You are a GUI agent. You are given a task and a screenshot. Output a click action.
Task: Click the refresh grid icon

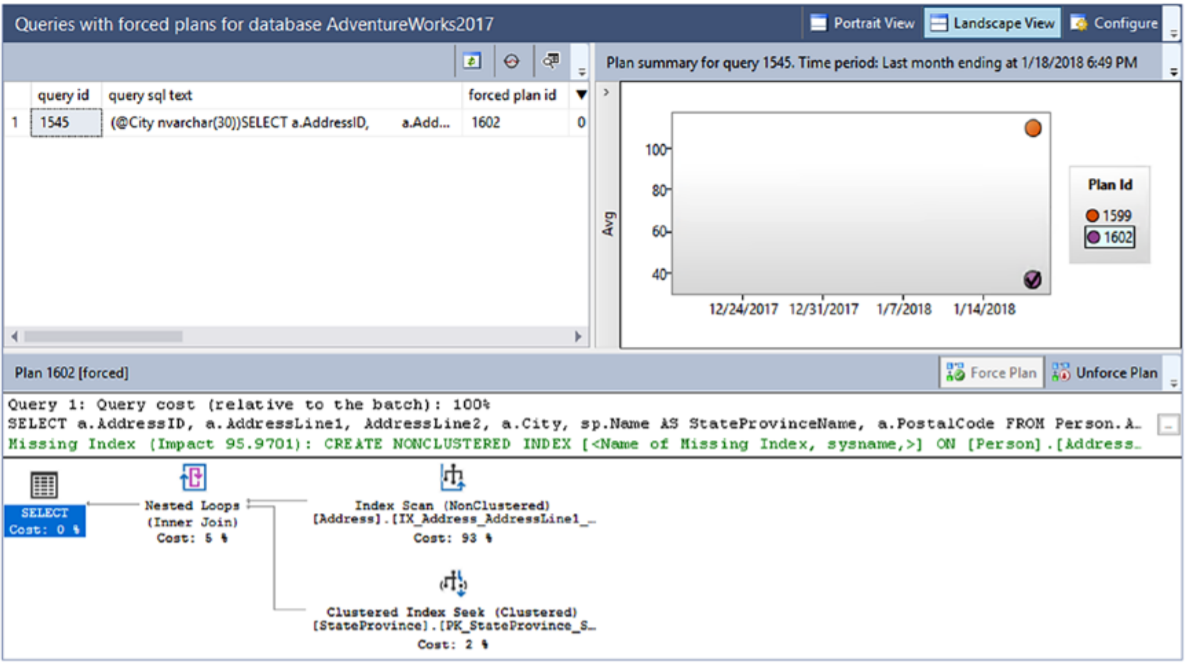pos(472,61)
